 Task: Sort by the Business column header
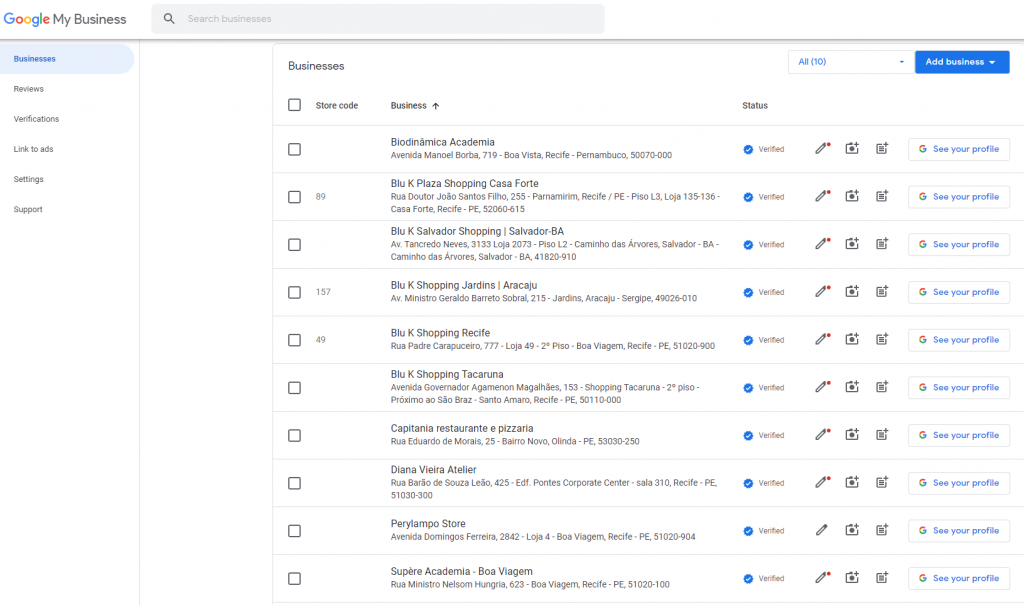(415, 105)
